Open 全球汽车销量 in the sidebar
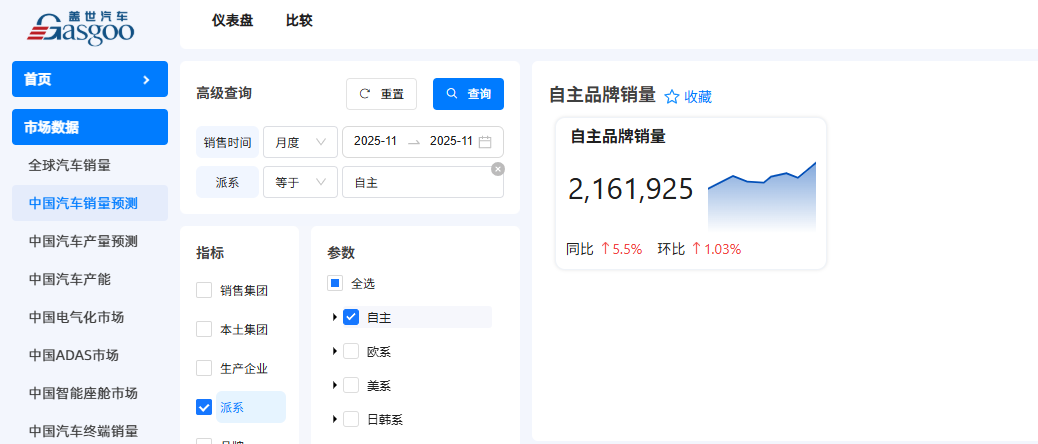The width and height of the screenshot is (1038, 444). pos(70,165)
